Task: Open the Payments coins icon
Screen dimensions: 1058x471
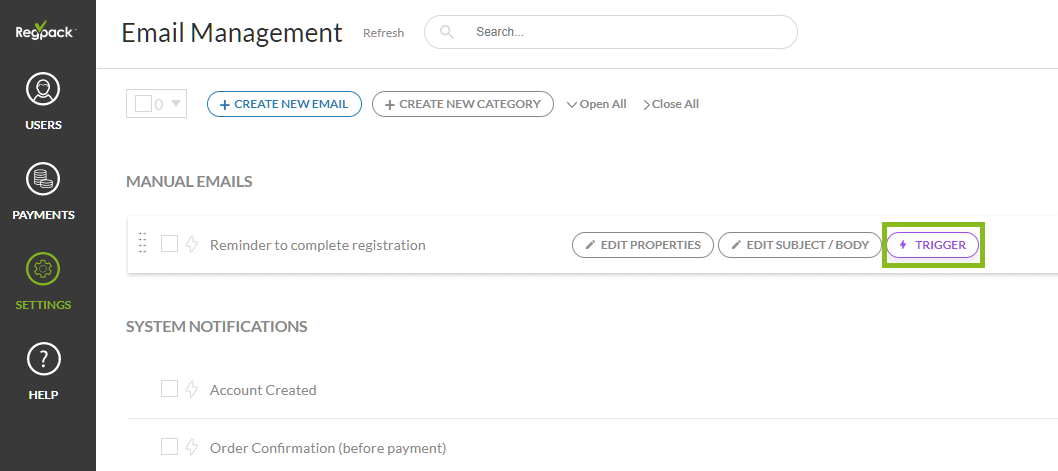Action: (43, 180)
